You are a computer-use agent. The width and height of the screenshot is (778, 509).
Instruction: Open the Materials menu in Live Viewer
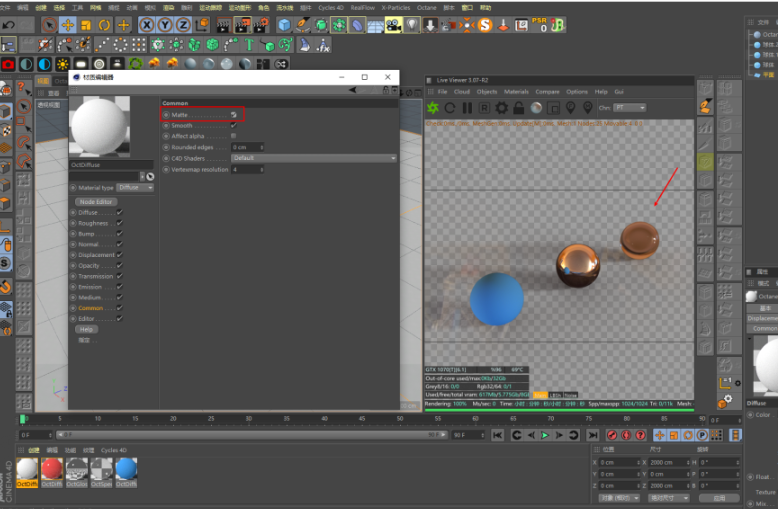[x=516, y=92]
